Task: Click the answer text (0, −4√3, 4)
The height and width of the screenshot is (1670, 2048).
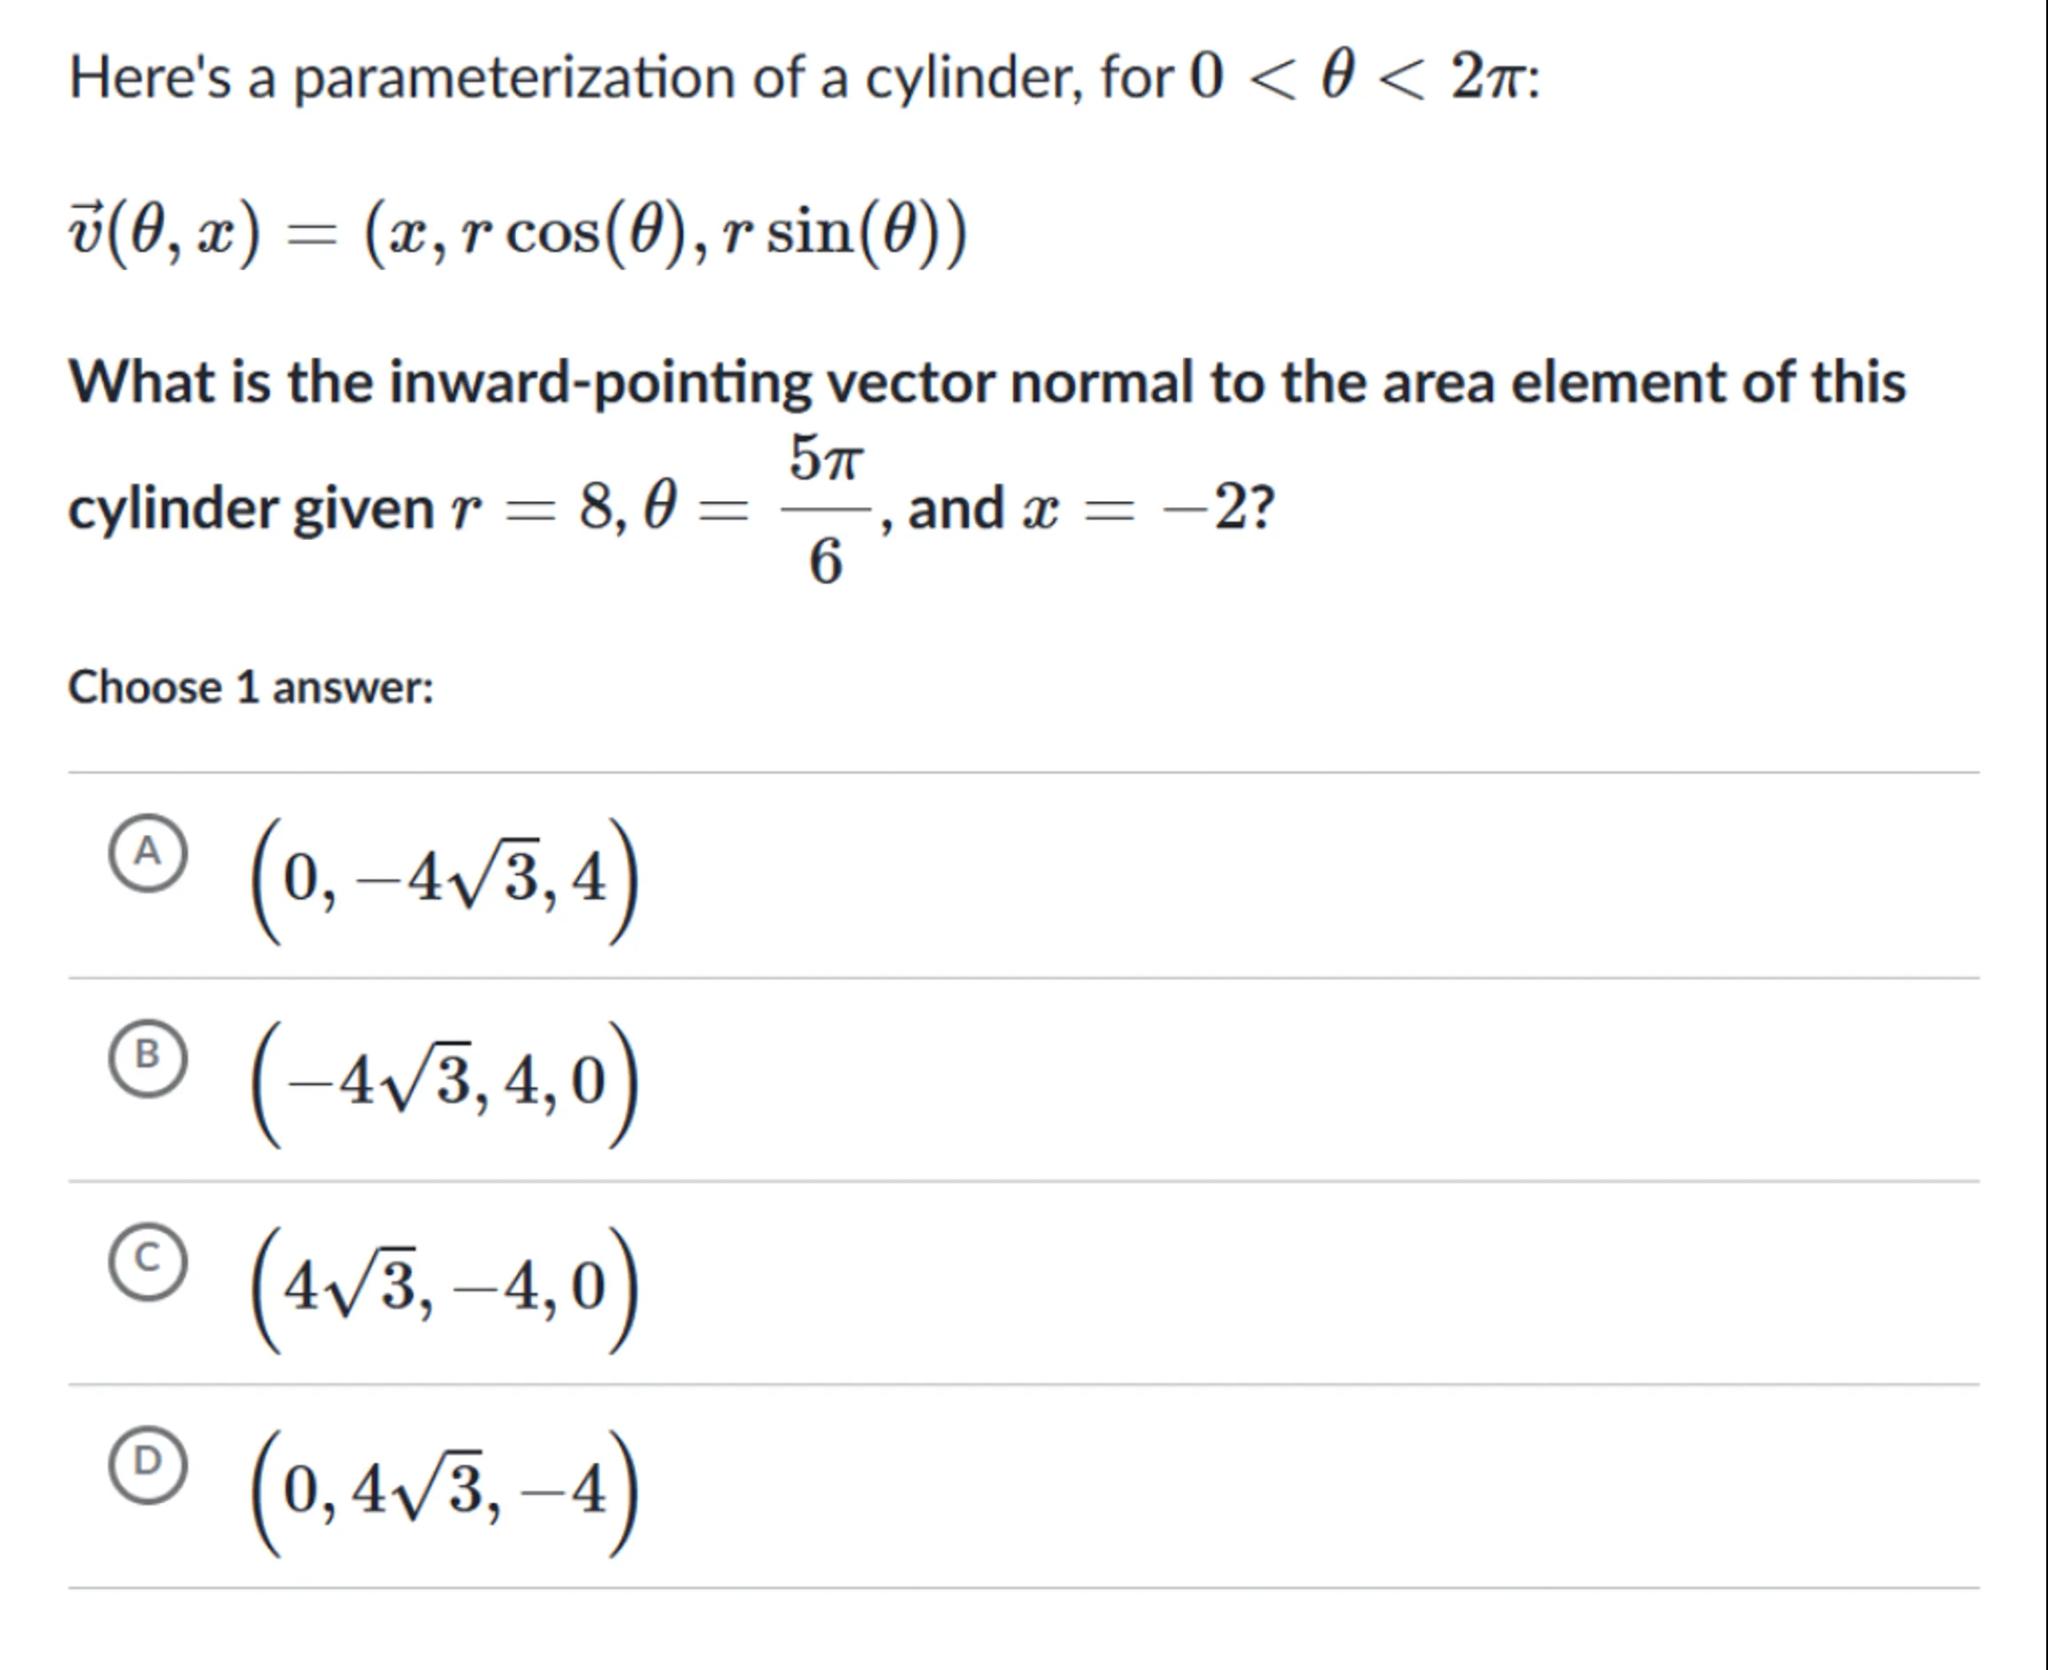Action: (x=444, y=880)
